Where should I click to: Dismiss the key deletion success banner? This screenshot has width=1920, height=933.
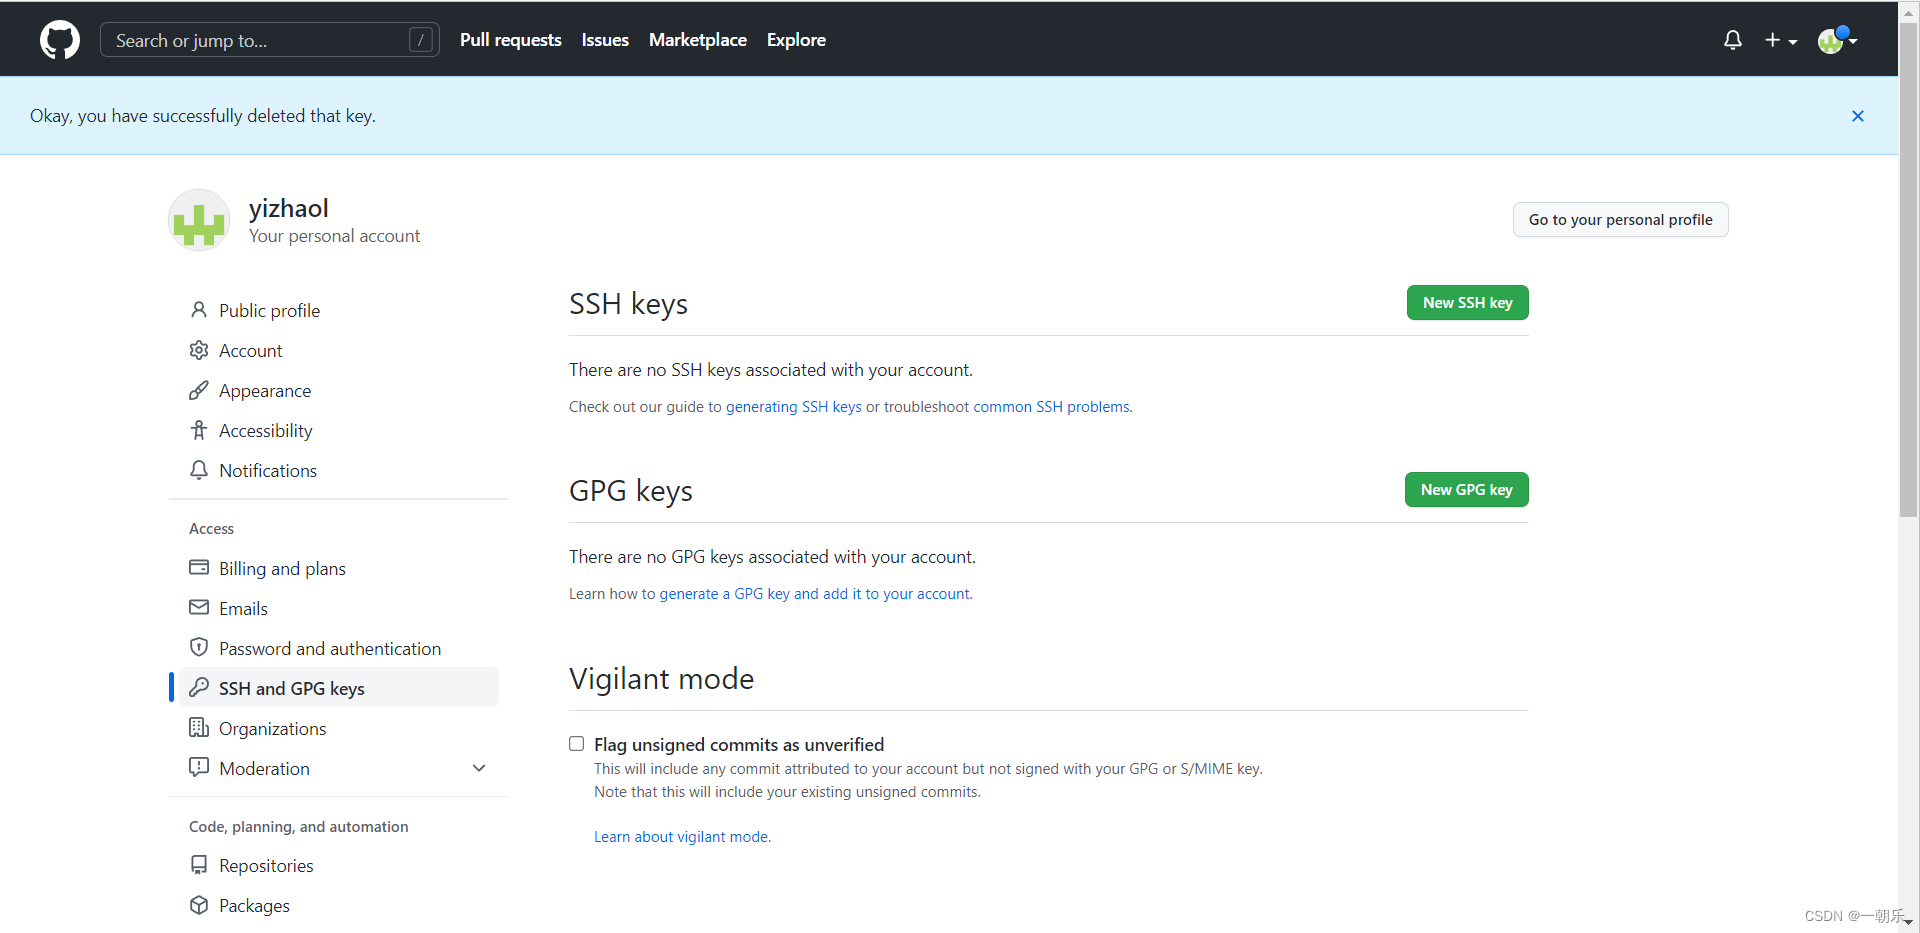click(x=1858, y=115)
